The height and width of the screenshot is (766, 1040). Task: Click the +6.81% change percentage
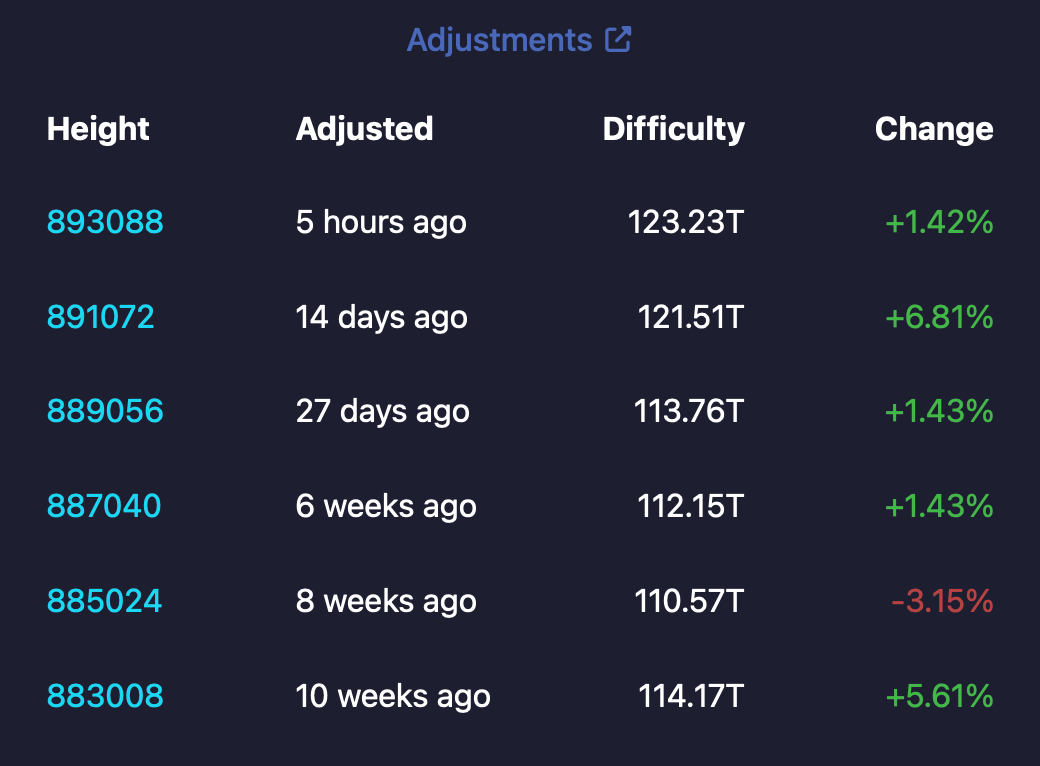pyautogui.click(x=935, y=317)
